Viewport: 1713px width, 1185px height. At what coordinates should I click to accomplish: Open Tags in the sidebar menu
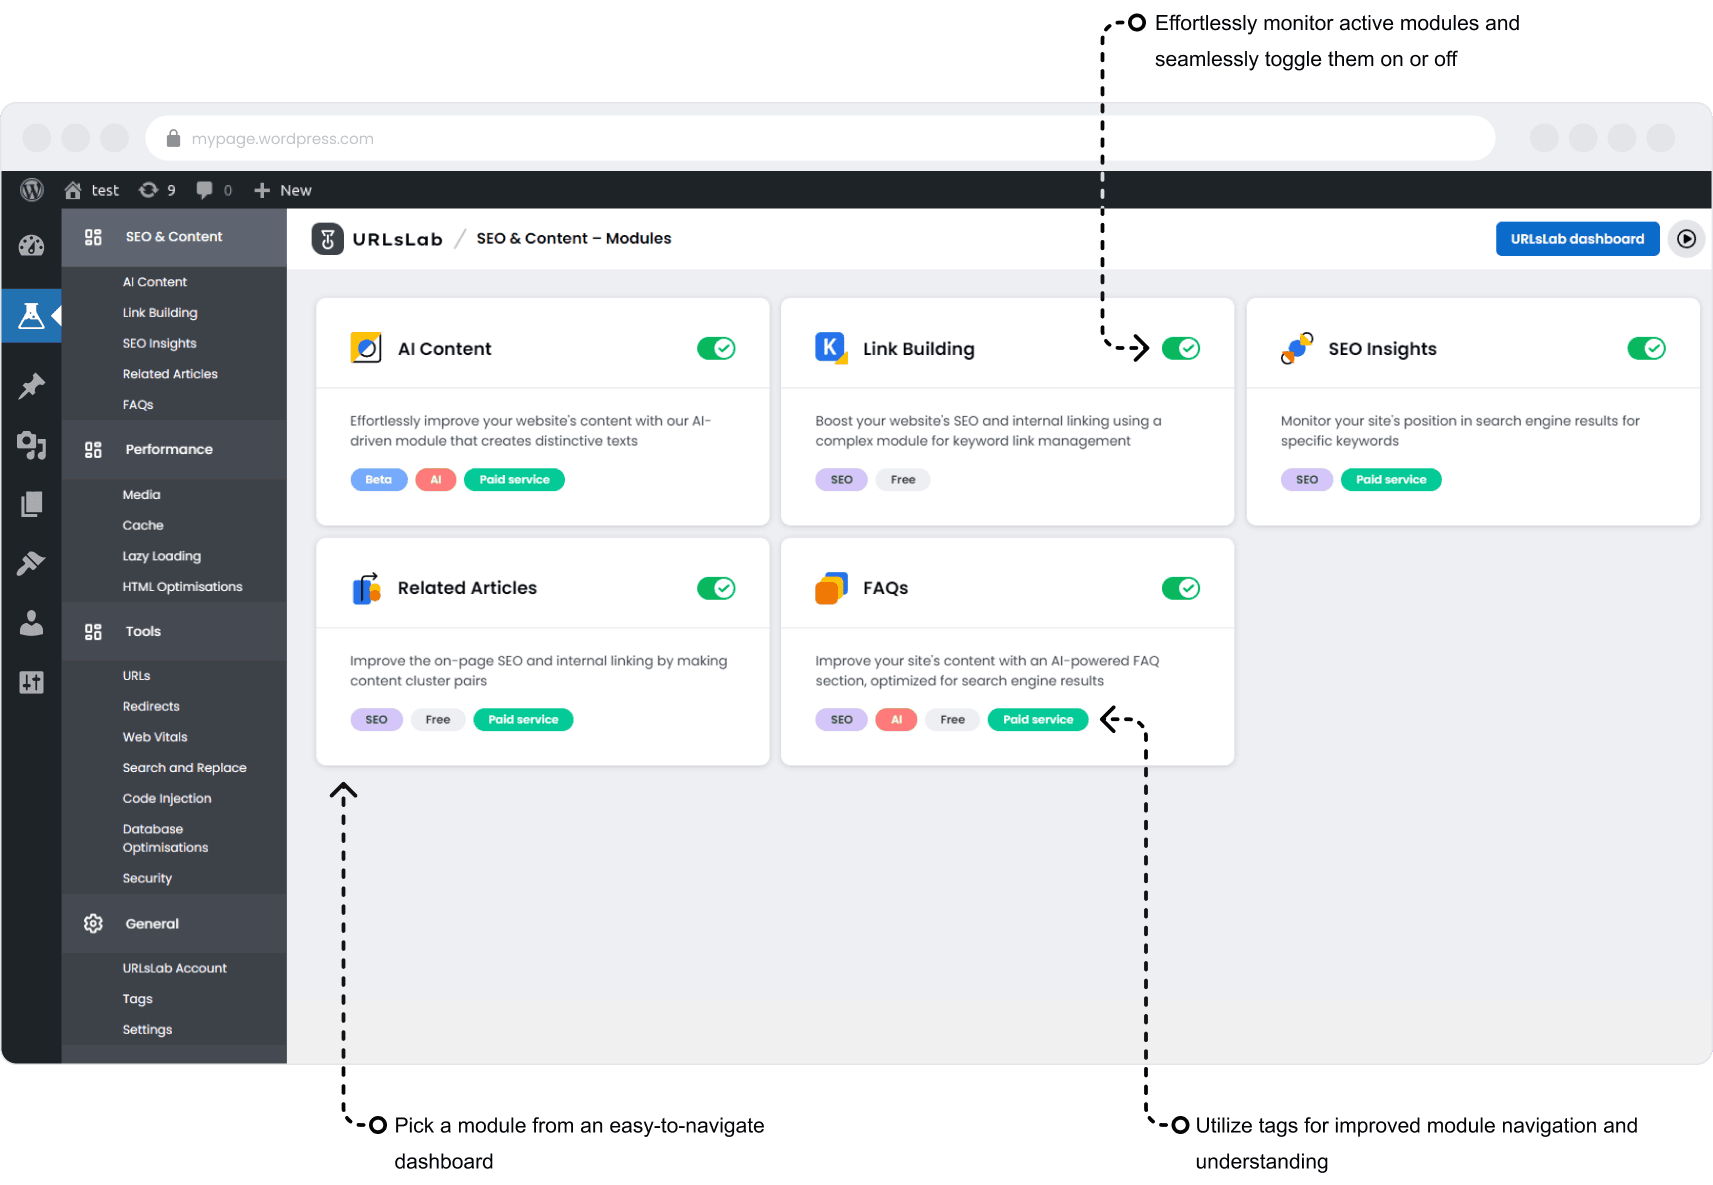click(x=137, y=1000)
